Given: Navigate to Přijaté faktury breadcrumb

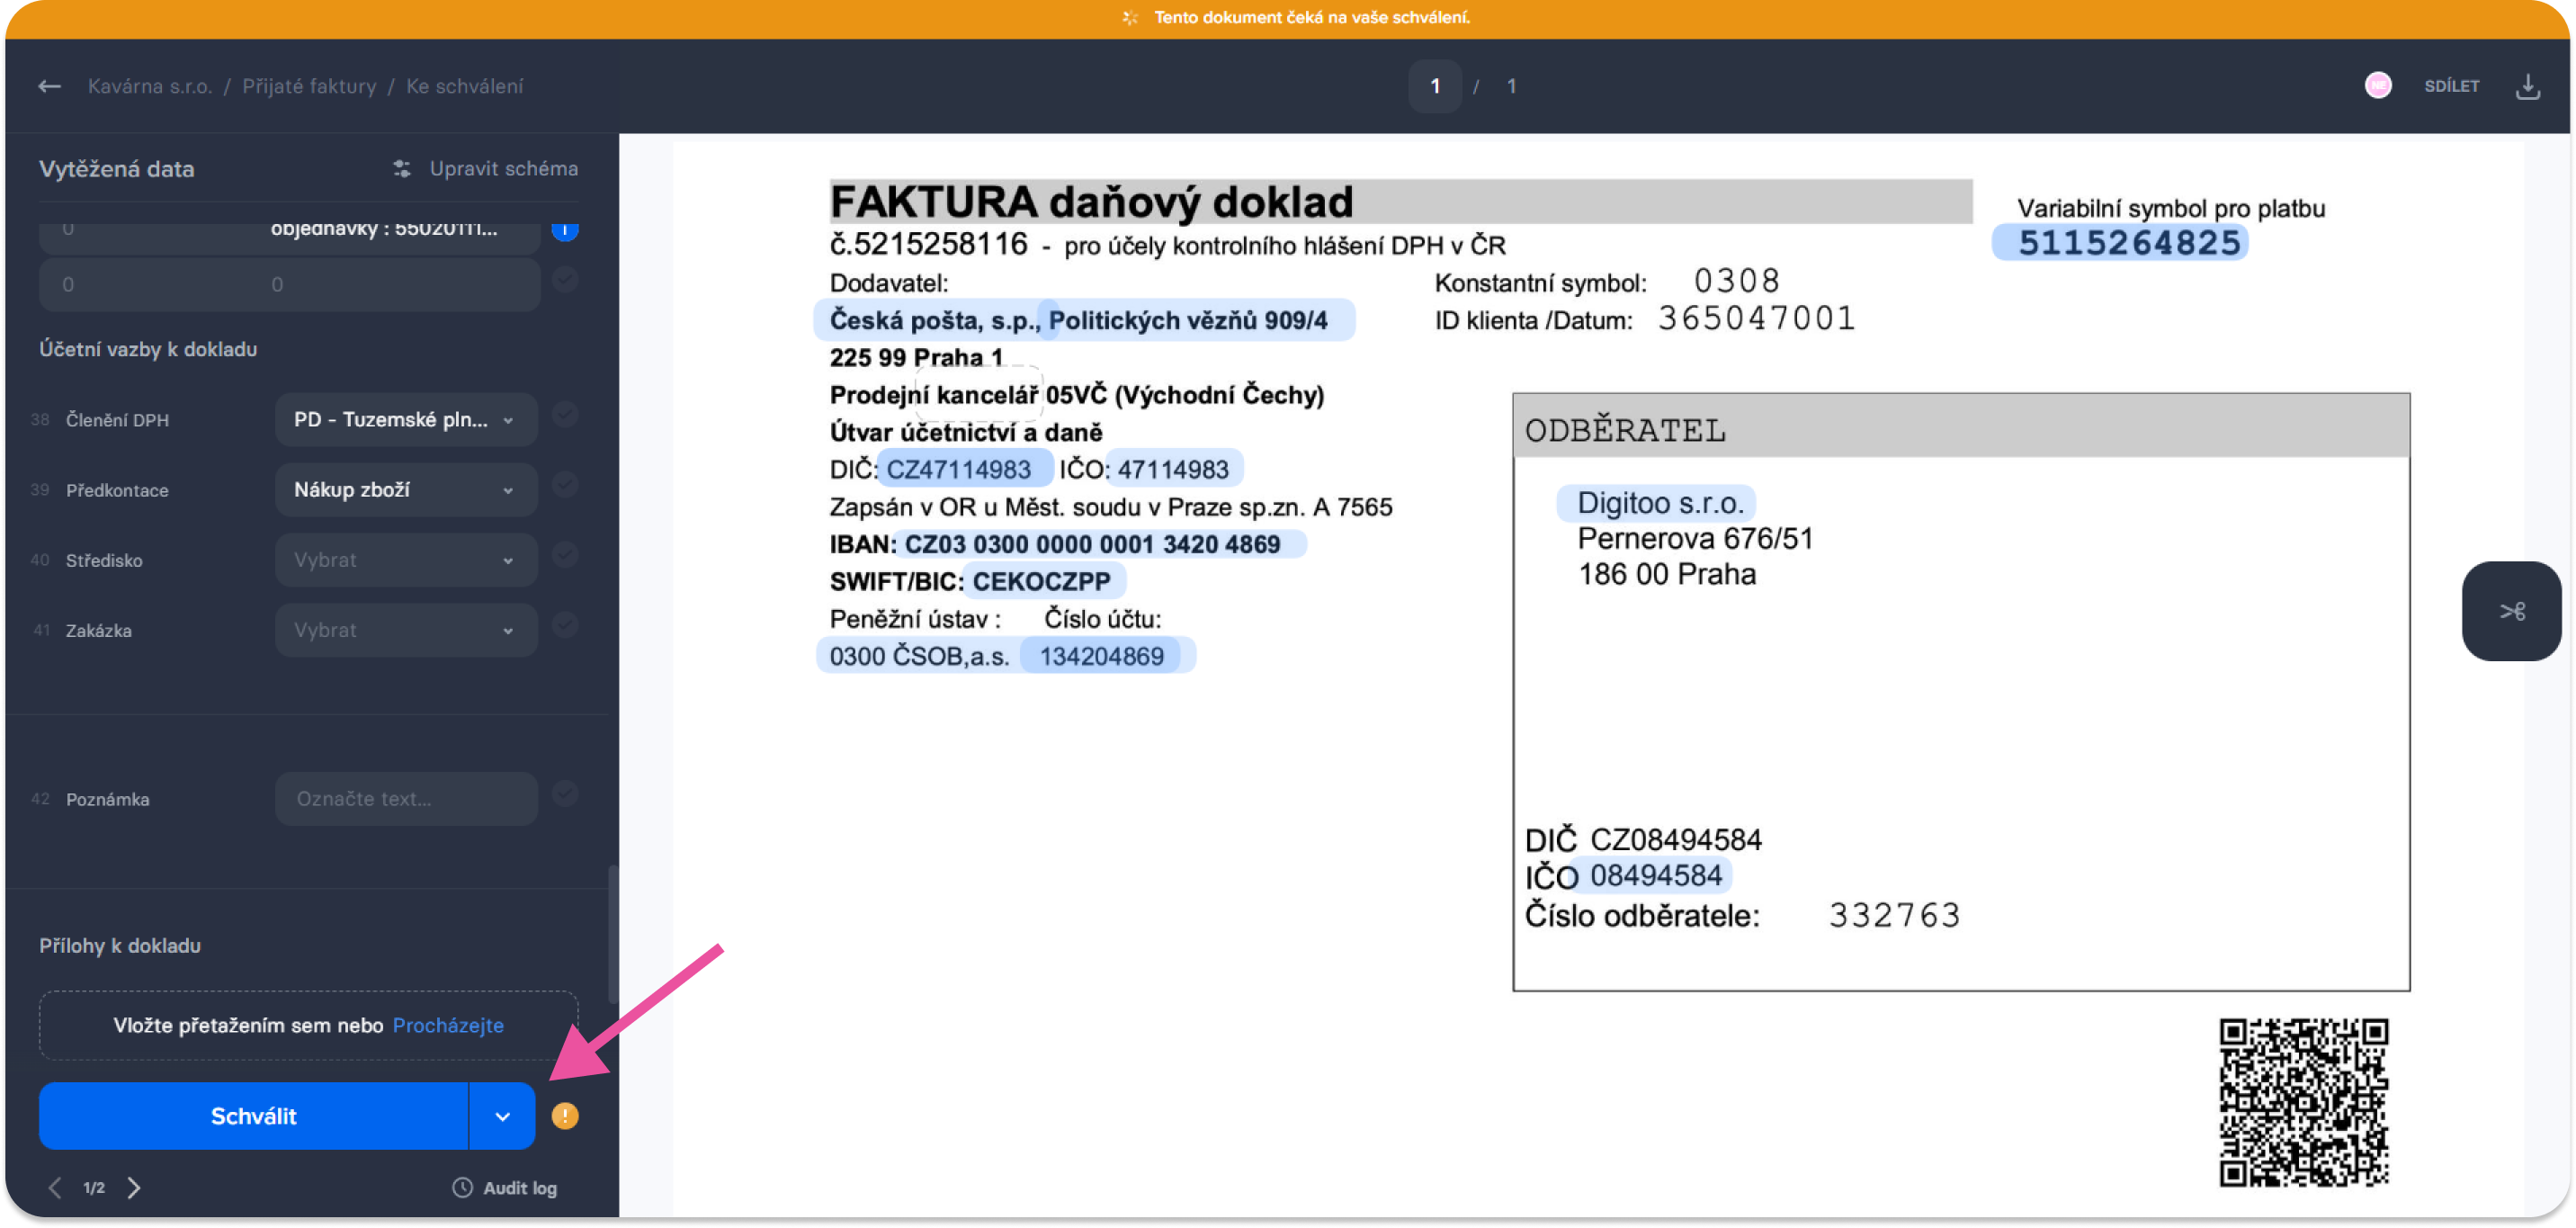Looking at the screenshot, I should [x=309, y=86].
